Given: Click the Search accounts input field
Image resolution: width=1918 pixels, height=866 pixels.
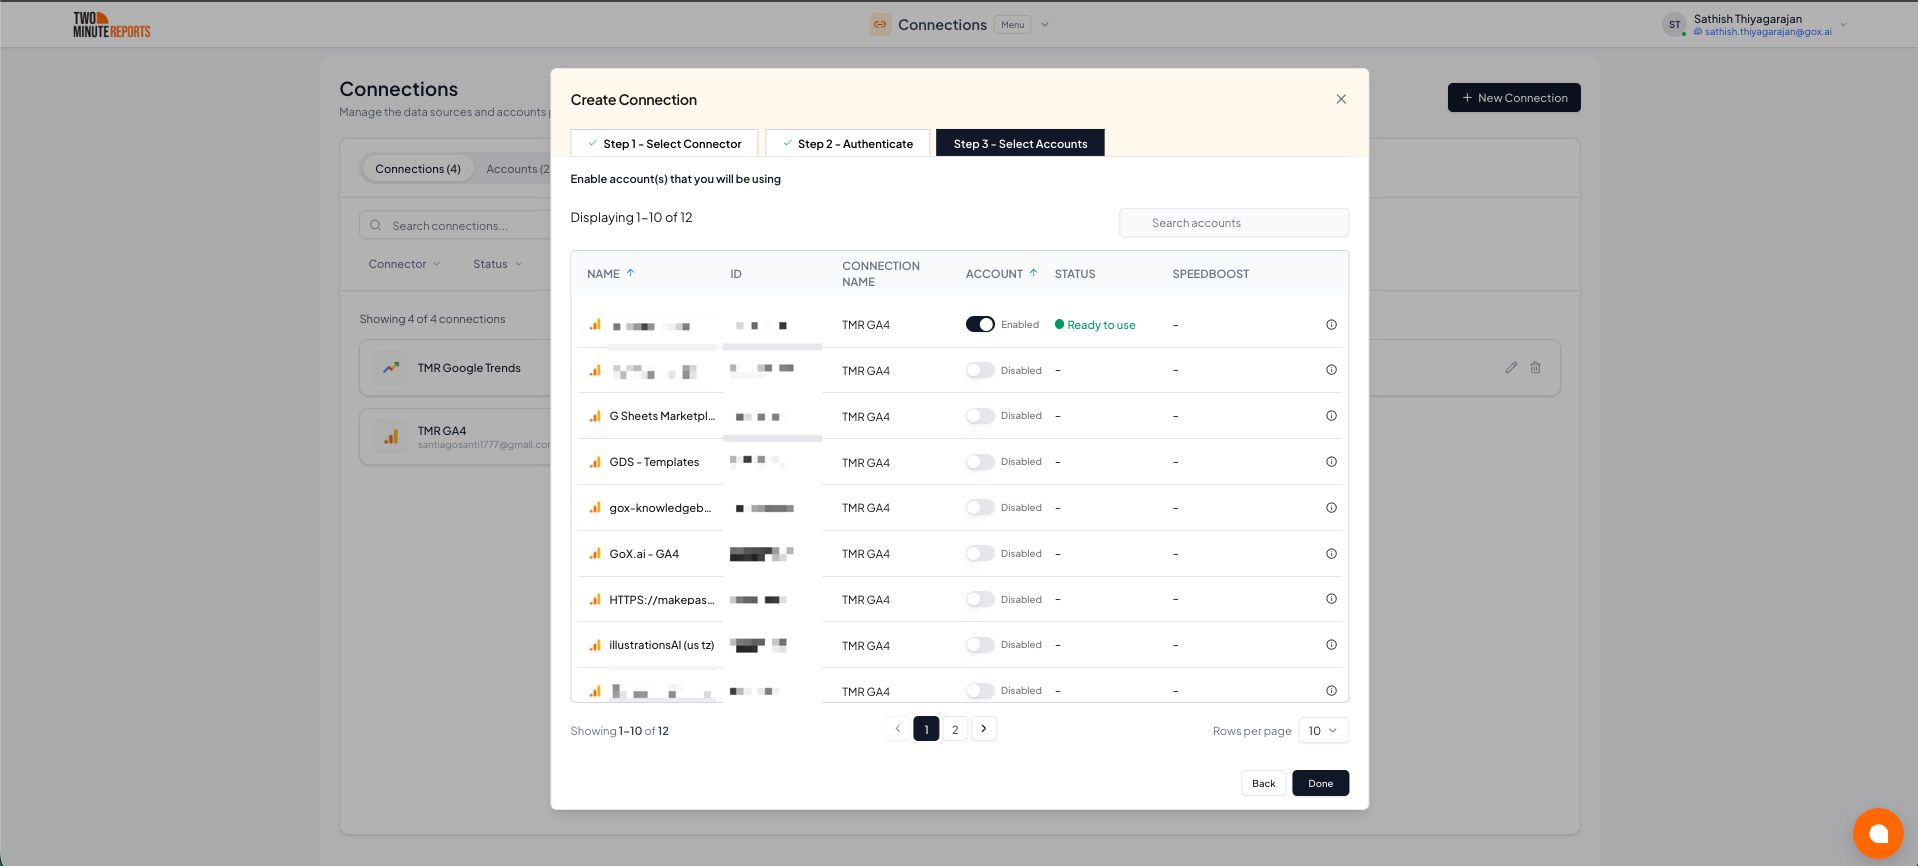Looking at the screenshot, I should (1234, 223).
